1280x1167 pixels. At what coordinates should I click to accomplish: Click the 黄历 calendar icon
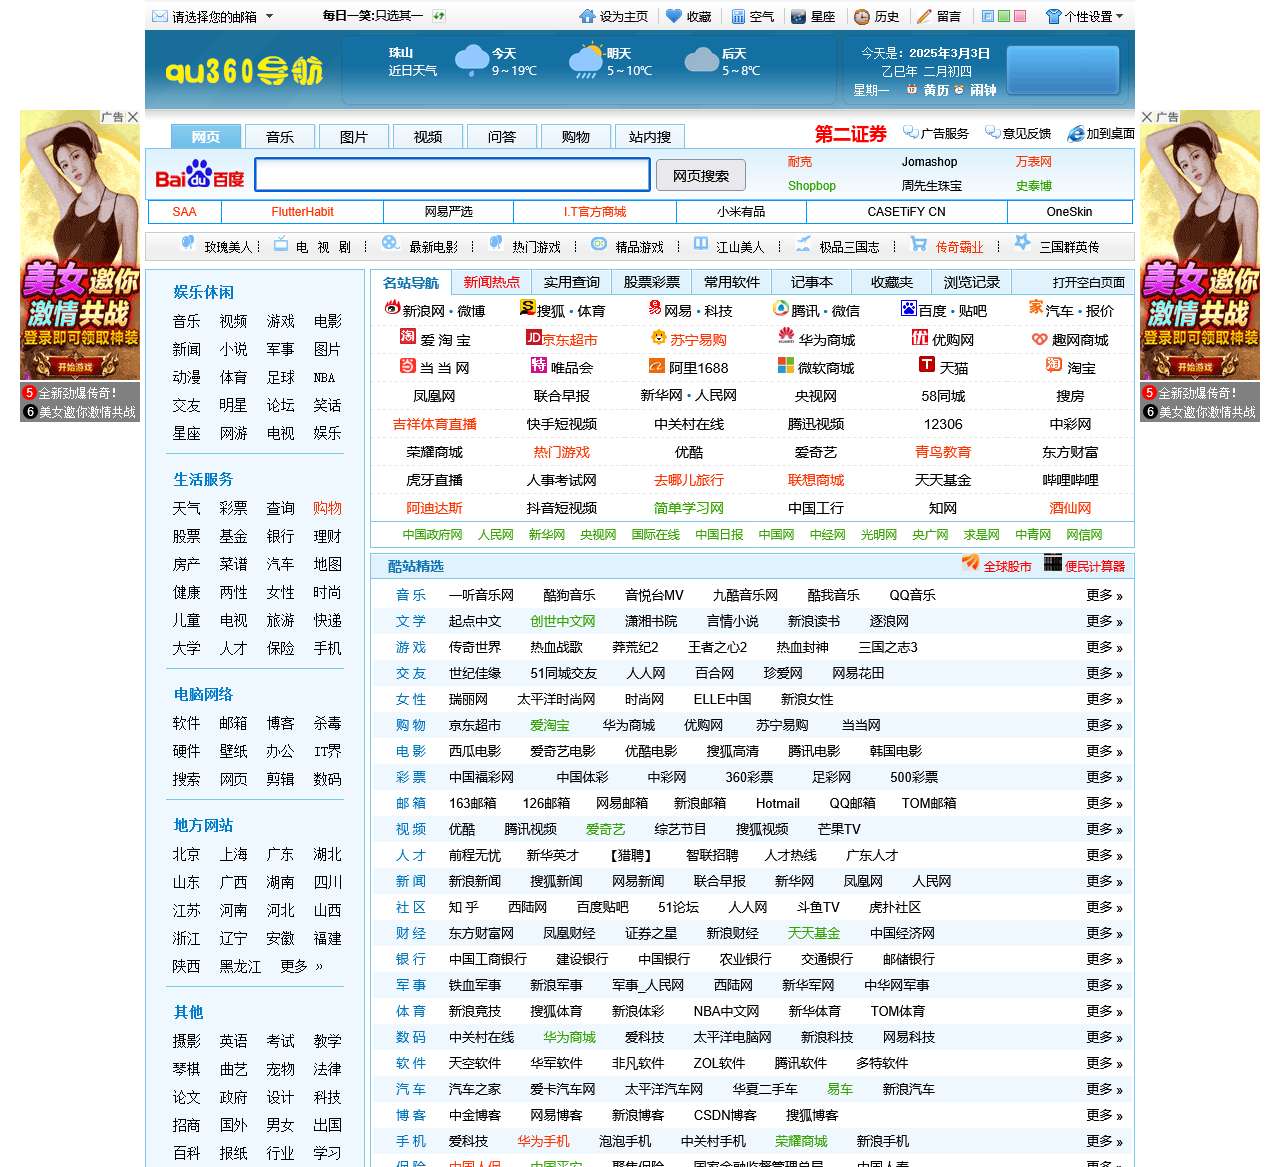point(912,89)
